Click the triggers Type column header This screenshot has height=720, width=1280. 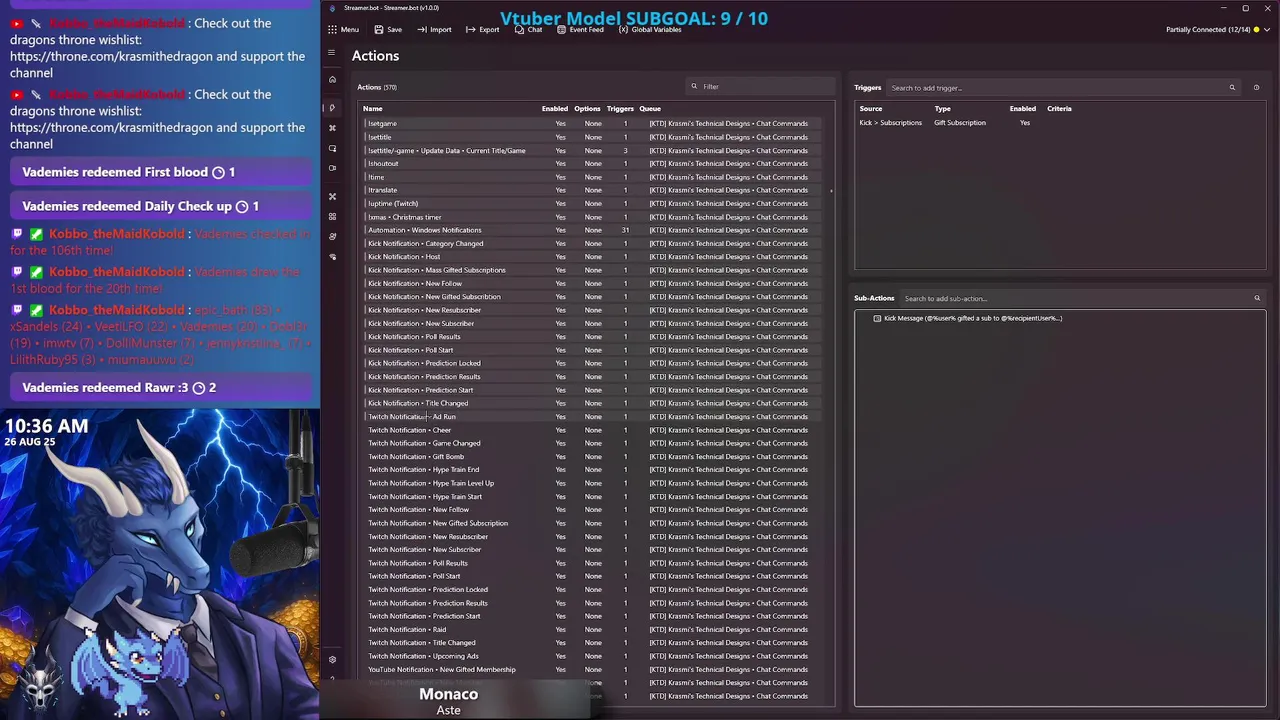click(942, 109)
